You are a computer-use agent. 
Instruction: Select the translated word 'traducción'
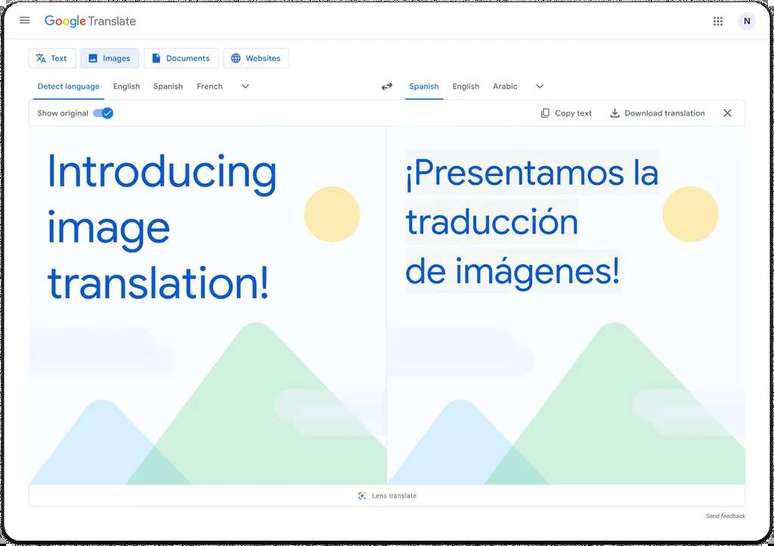tap(492, 222)
